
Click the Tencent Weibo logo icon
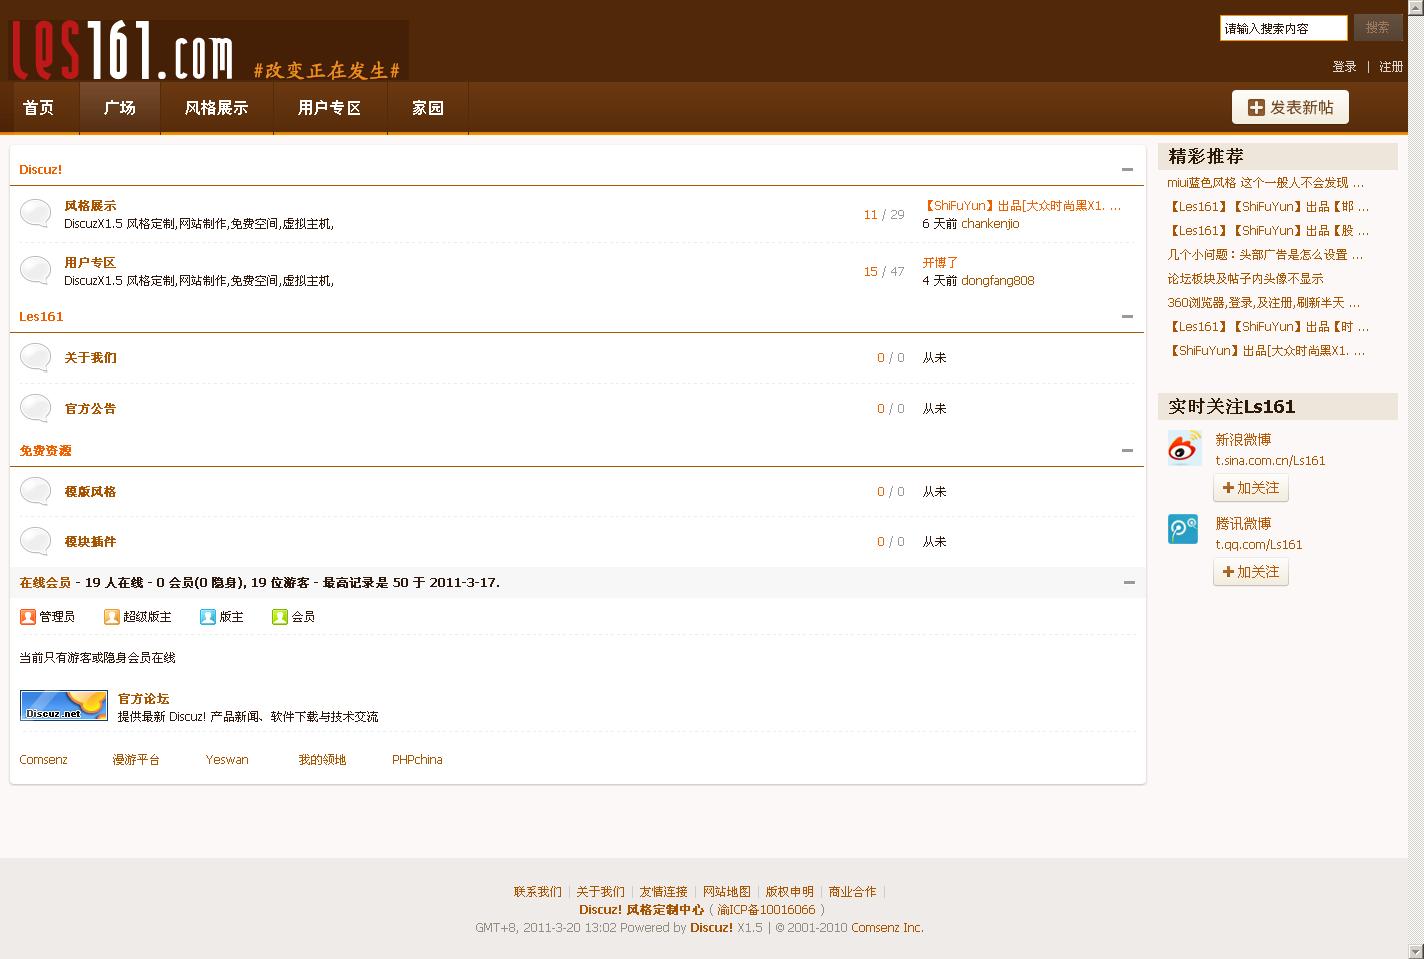tap(1183, 529)
